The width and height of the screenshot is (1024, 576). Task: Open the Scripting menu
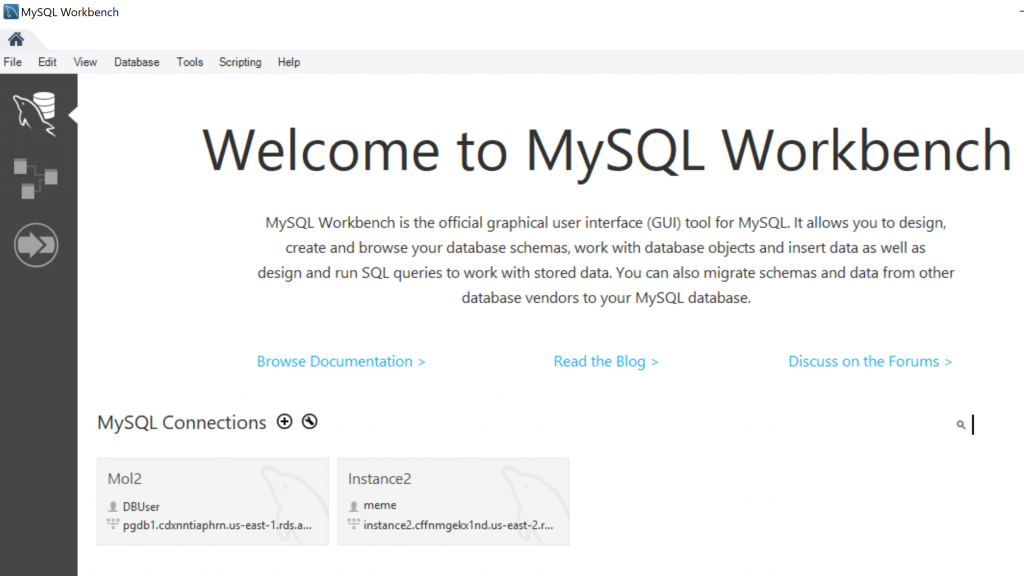(240, 62)
